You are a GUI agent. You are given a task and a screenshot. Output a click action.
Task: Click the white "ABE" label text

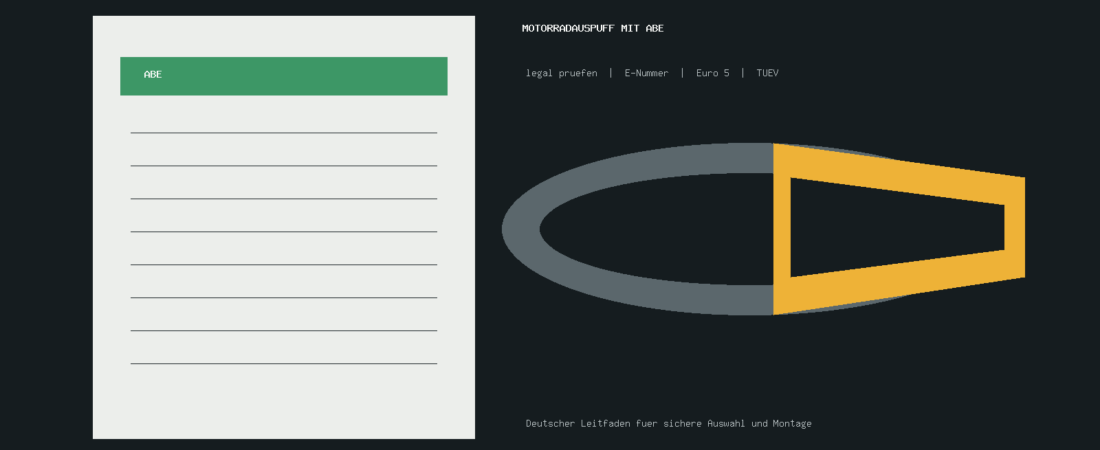pos(153,74)
